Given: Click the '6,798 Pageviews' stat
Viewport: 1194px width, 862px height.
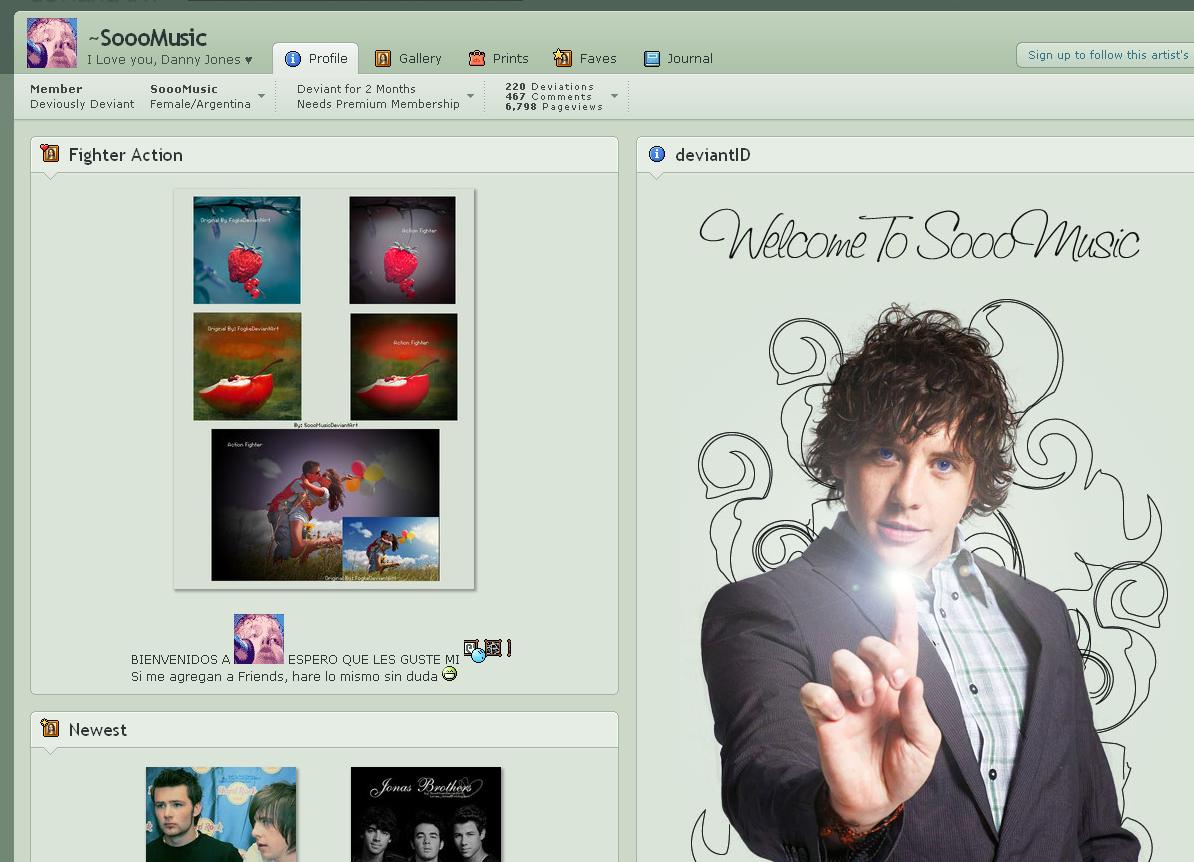Looking at the screenshot, I should click(x=554, y=107).
